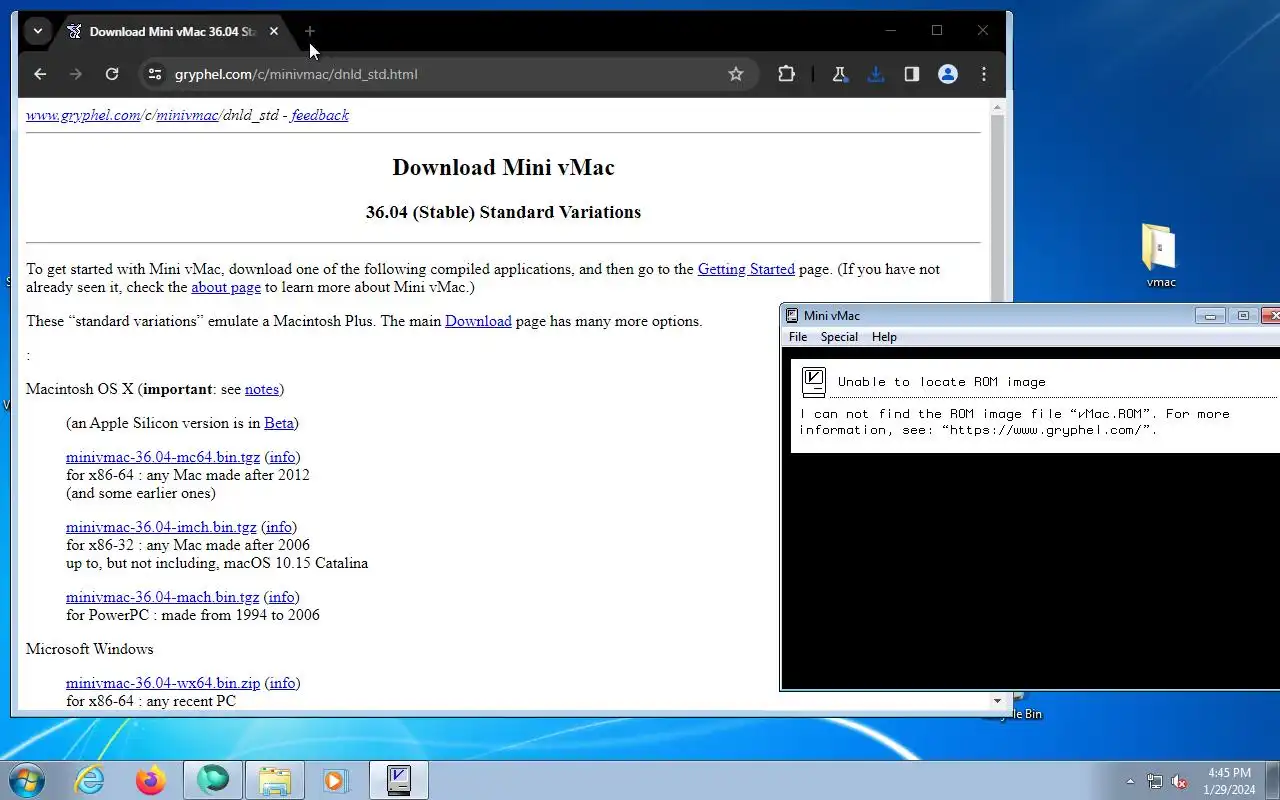Image resolution: width=1280 pixels, height=800 pixels.
Task: Open the Chrome extensions puzzle icon
Action: pyautogui.click(x=786, y=74)
